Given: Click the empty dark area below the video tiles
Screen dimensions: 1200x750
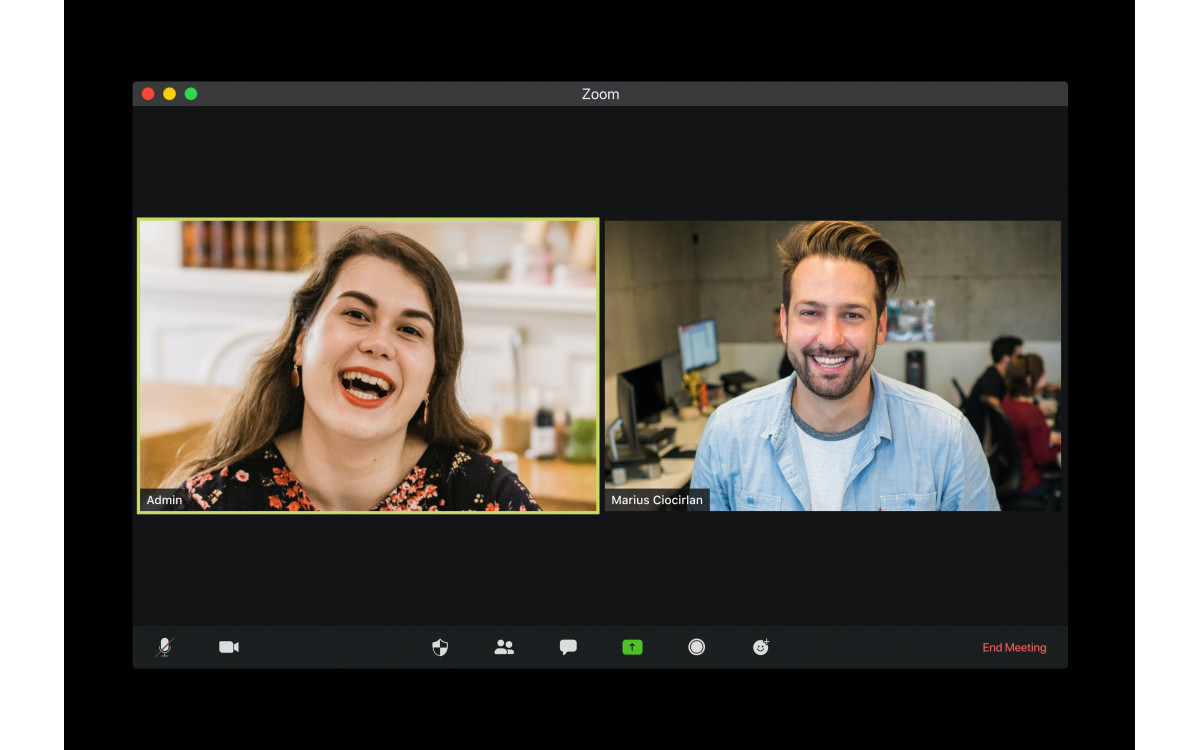Looking at the screenshot, I should point(600,568).
